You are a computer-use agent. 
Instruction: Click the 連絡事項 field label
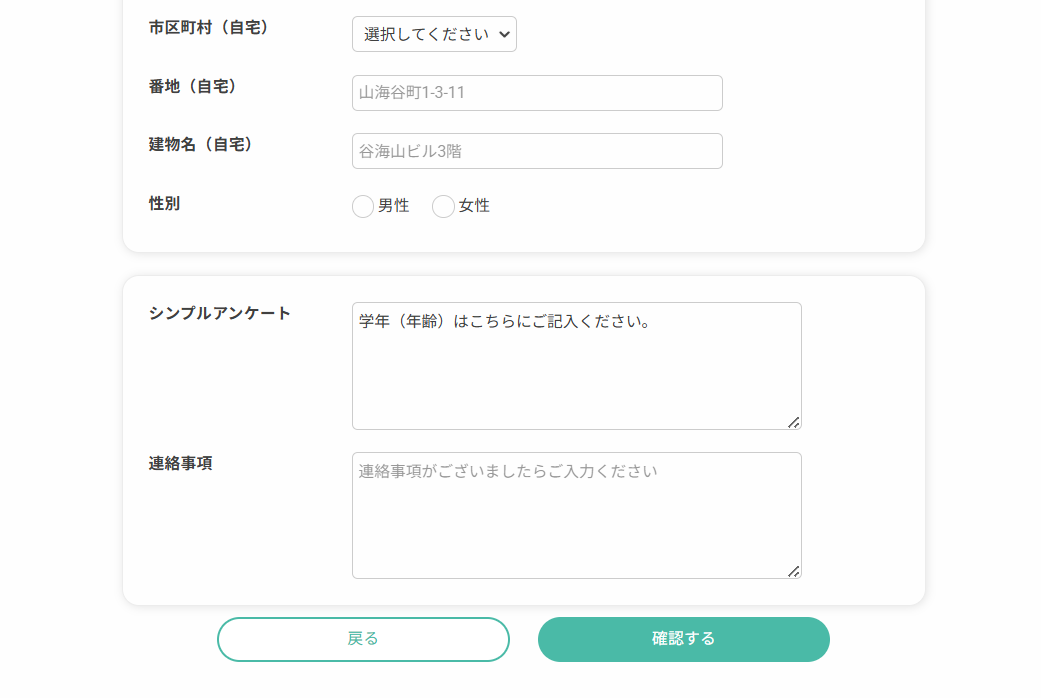click(x=180, y=463)
